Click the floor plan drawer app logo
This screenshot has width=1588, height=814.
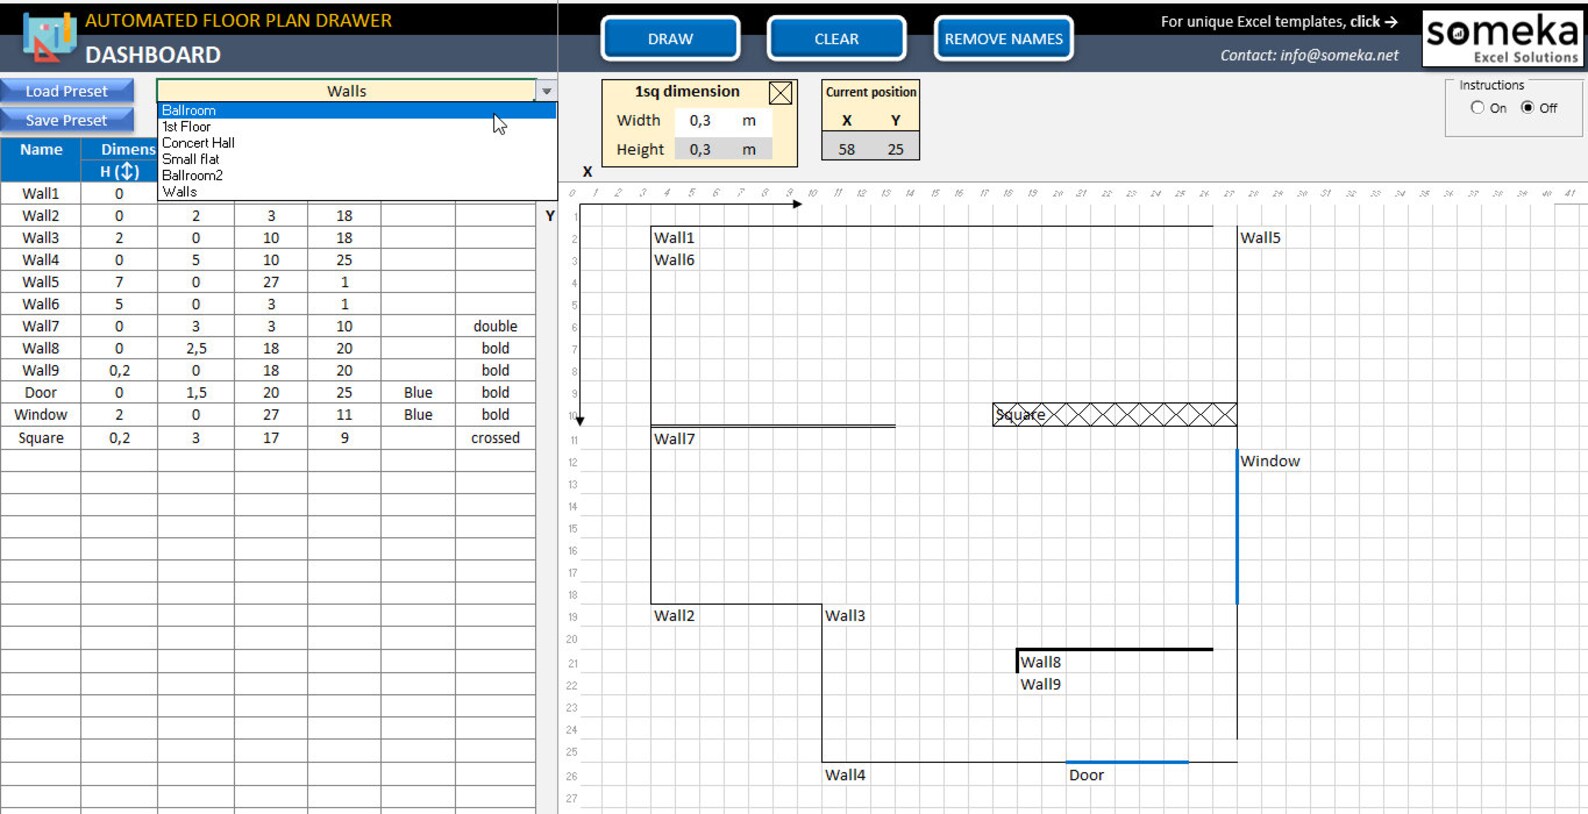coord(49,36)
